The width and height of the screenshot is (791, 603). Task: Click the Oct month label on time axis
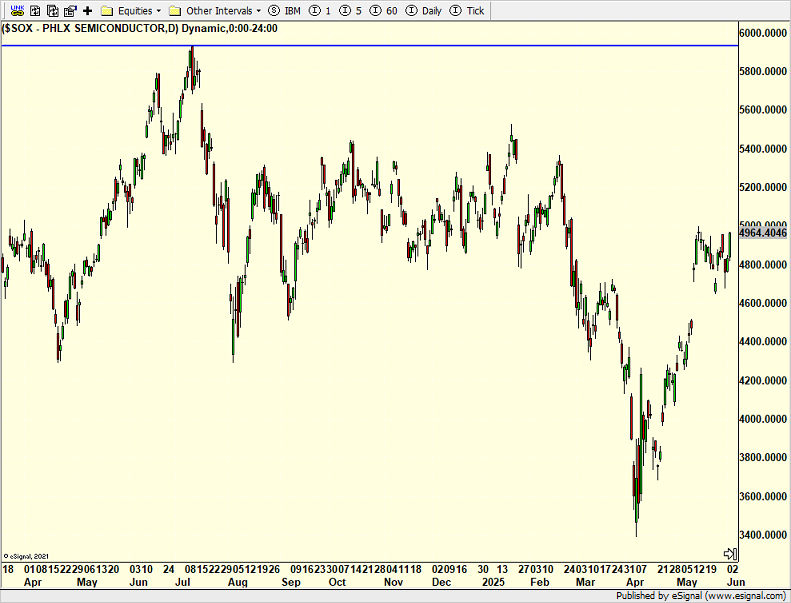[x=337, y=582]
